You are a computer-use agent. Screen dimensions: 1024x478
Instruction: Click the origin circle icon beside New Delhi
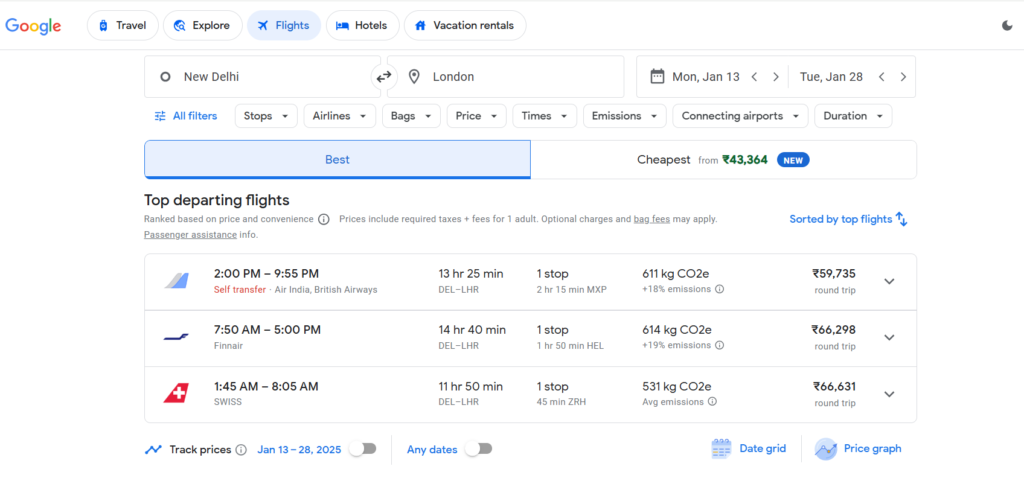click(x=165, y=76)
